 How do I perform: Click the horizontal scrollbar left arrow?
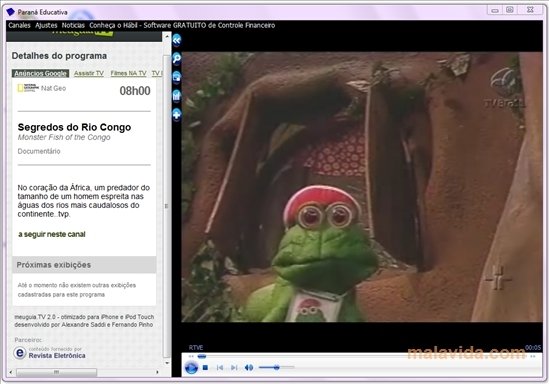tap(11, 372)
